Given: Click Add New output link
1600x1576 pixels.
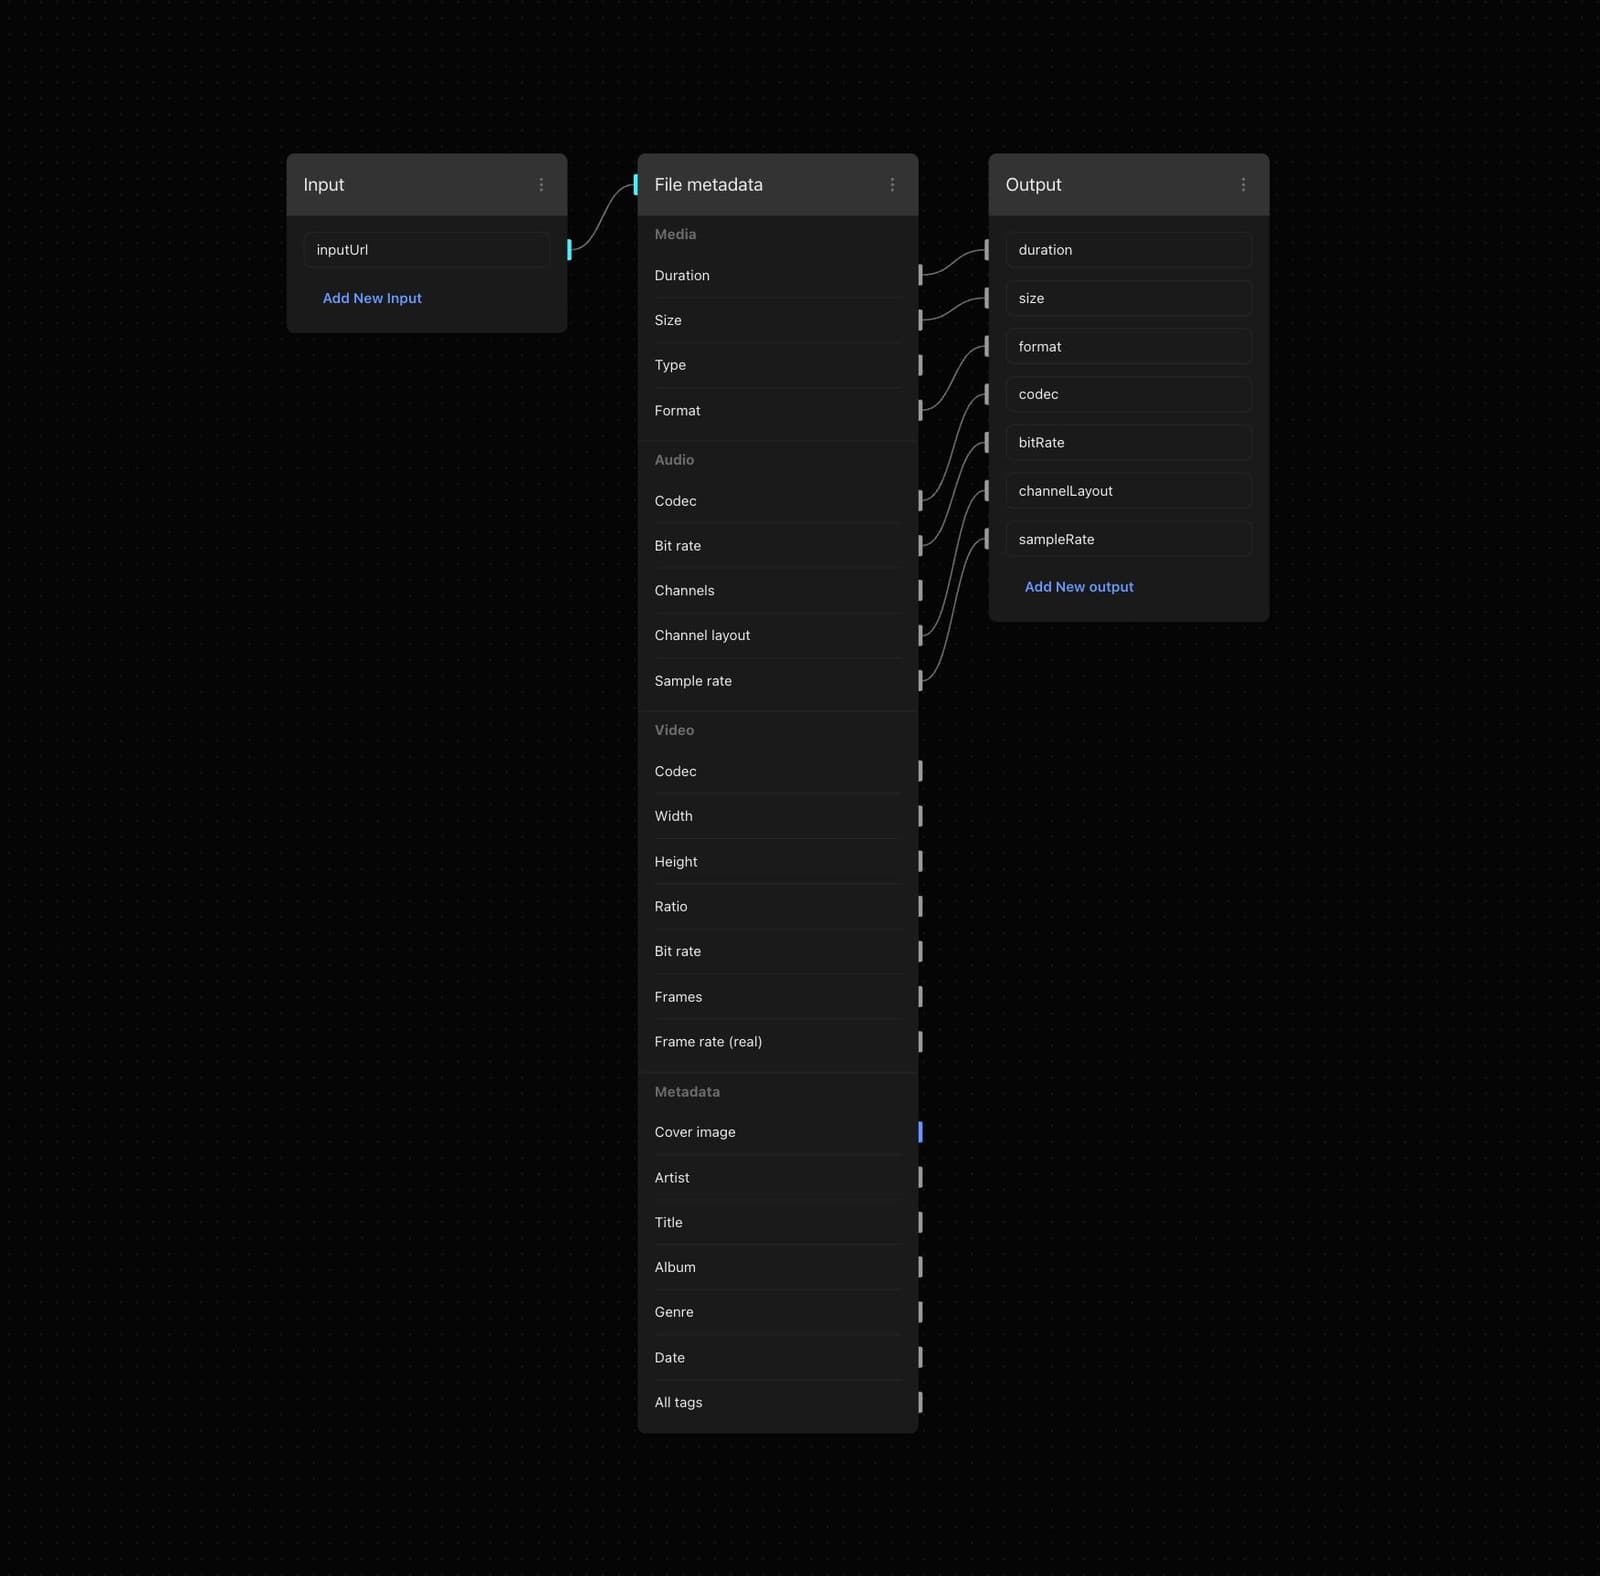Looking at the screenshot, I should [1078, 587].
